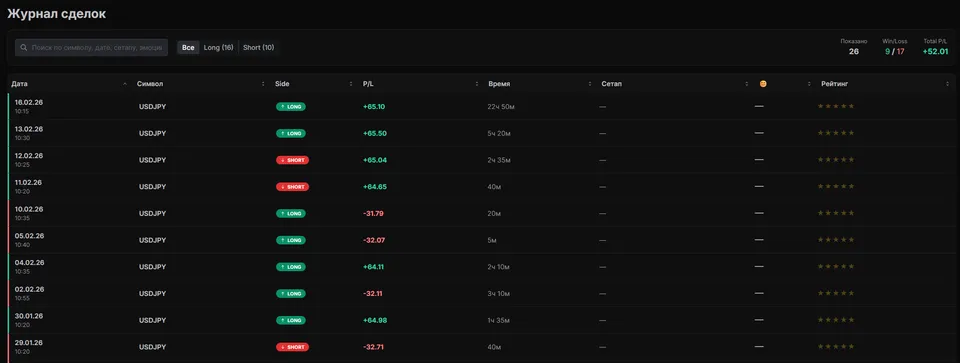
Task: Select the -32.71 P/L value
Action: tap(373, 347)
